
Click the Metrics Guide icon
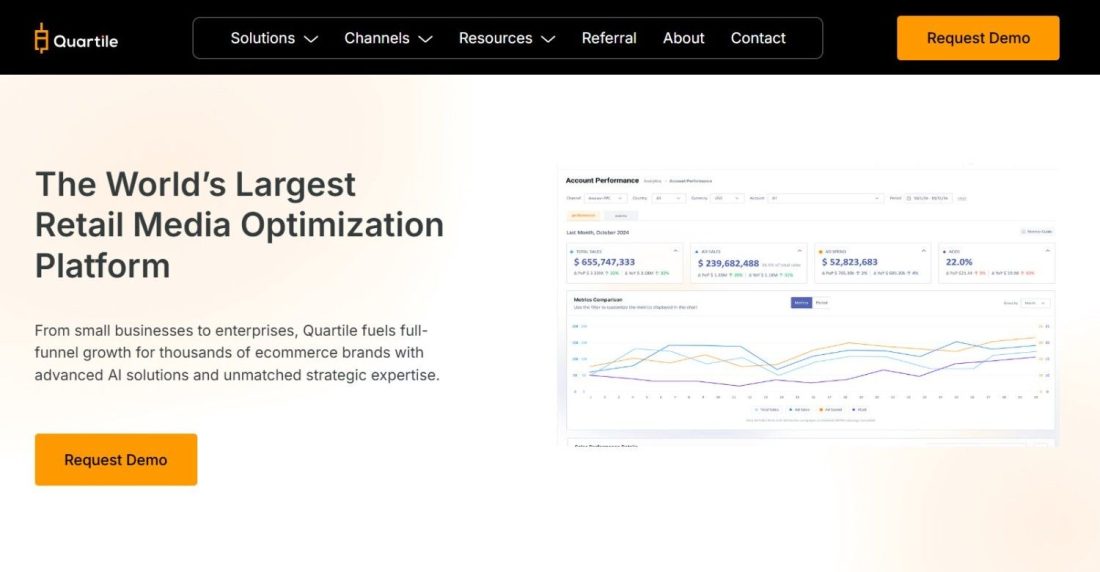1023,231
